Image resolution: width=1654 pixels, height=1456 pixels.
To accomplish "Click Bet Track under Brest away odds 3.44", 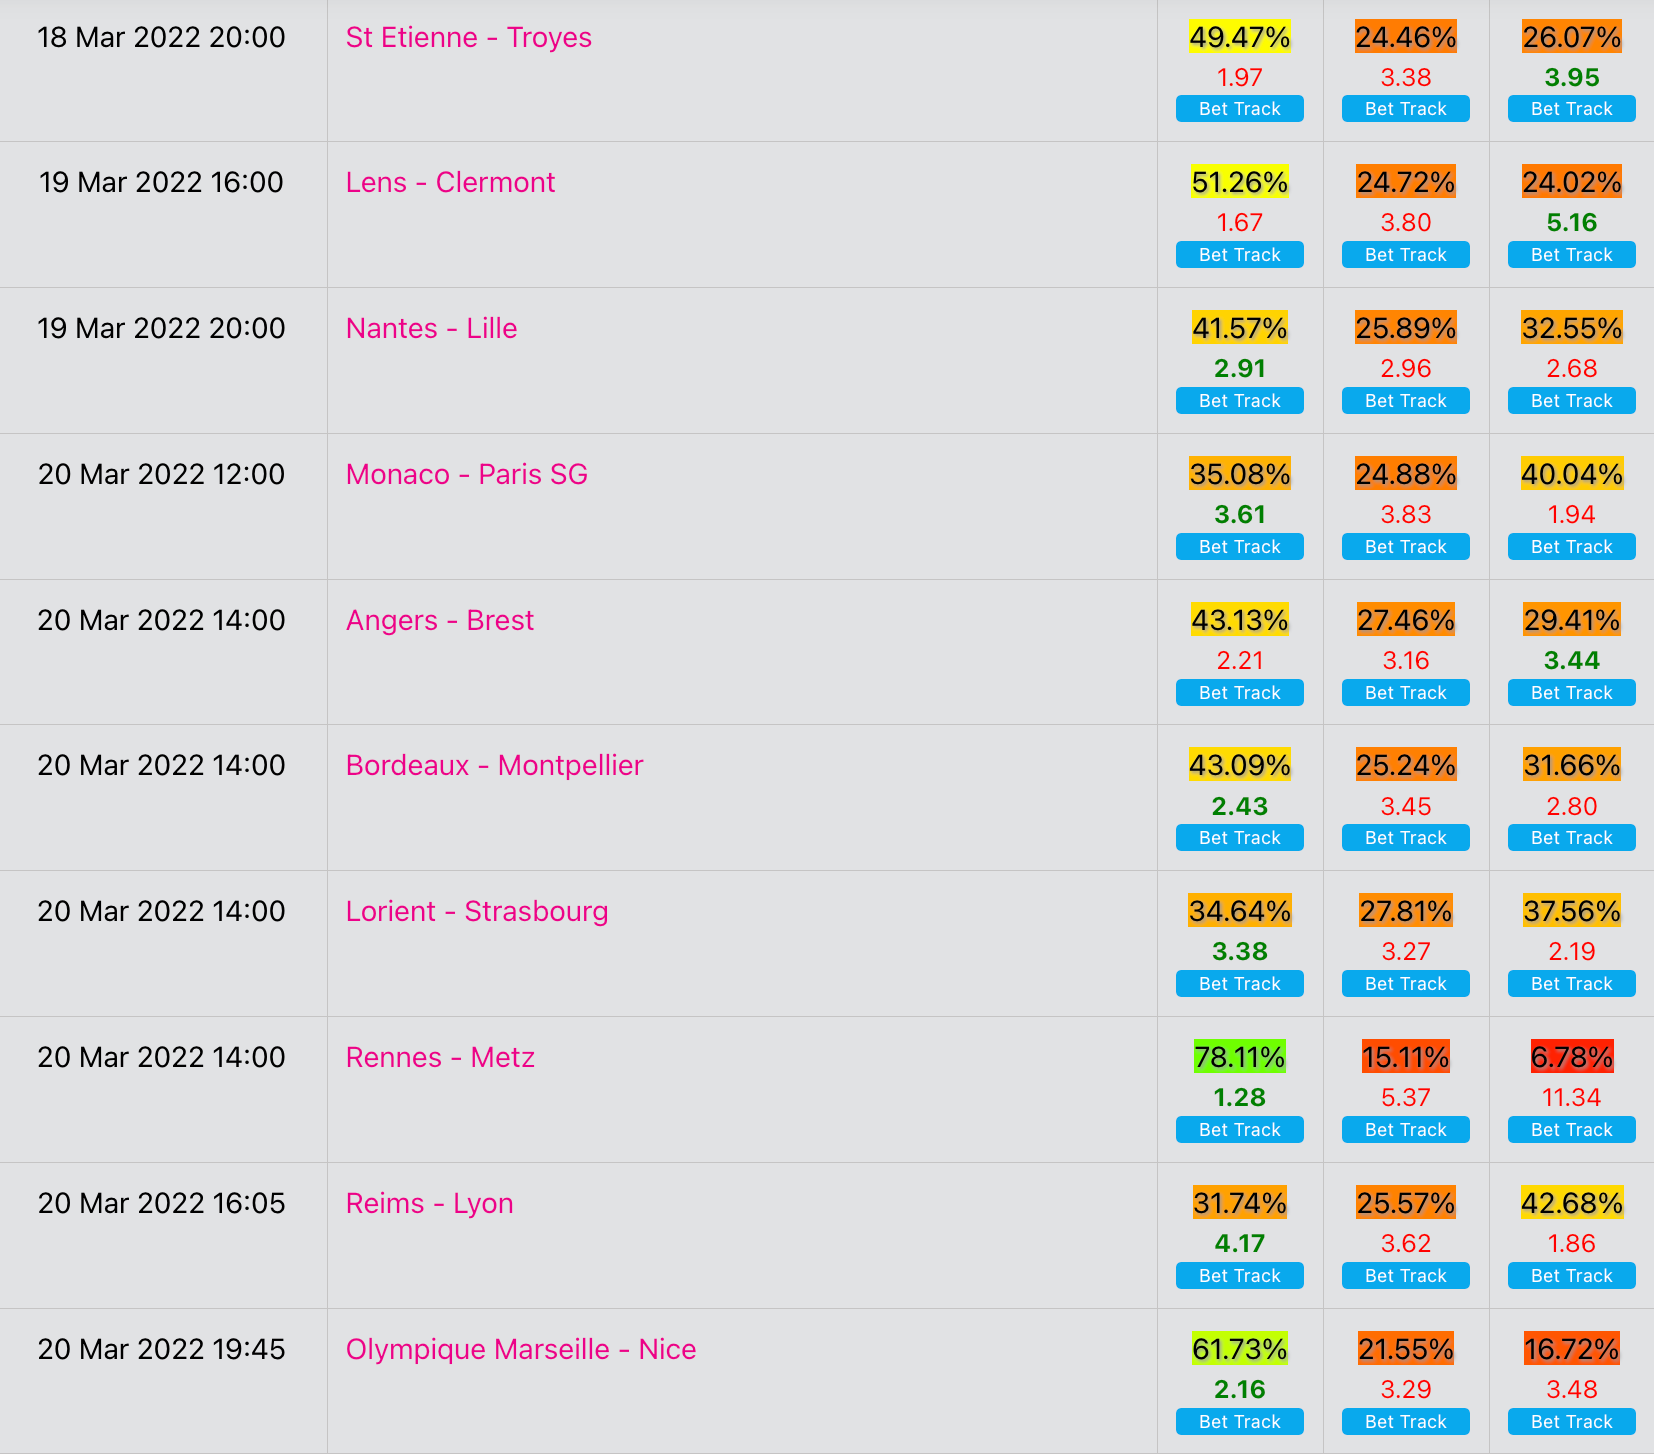I will (x=1572, y=693).
